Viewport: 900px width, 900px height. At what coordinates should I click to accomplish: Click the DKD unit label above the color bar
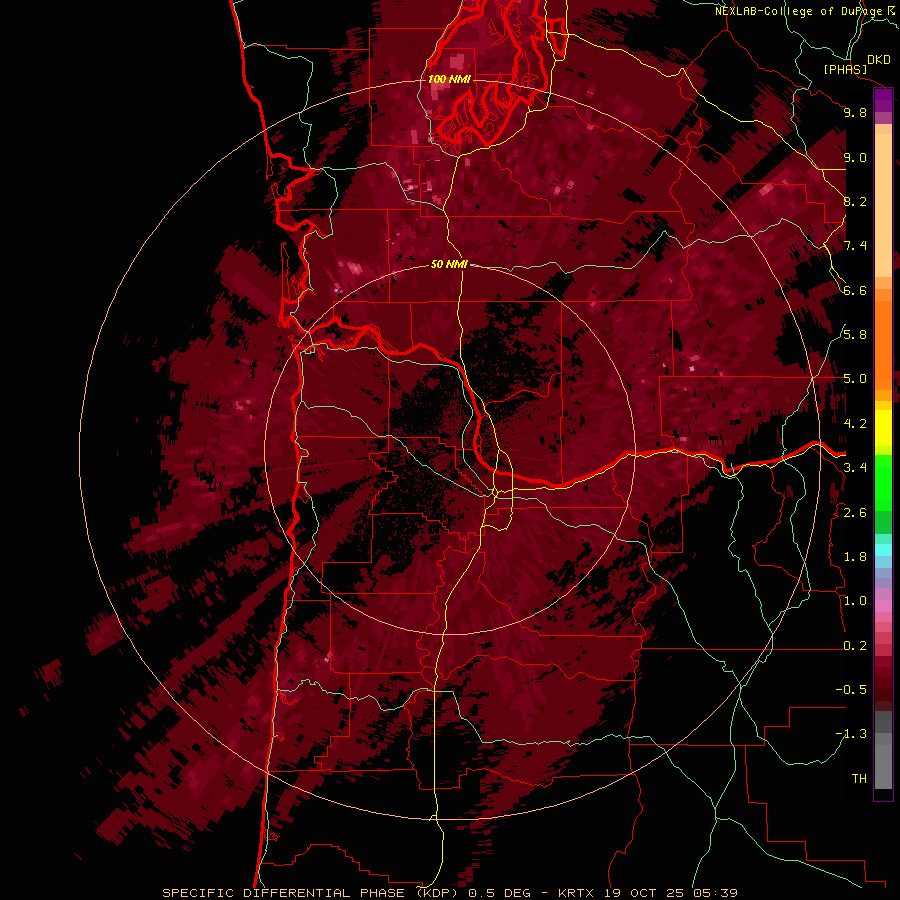coord(878,60)
